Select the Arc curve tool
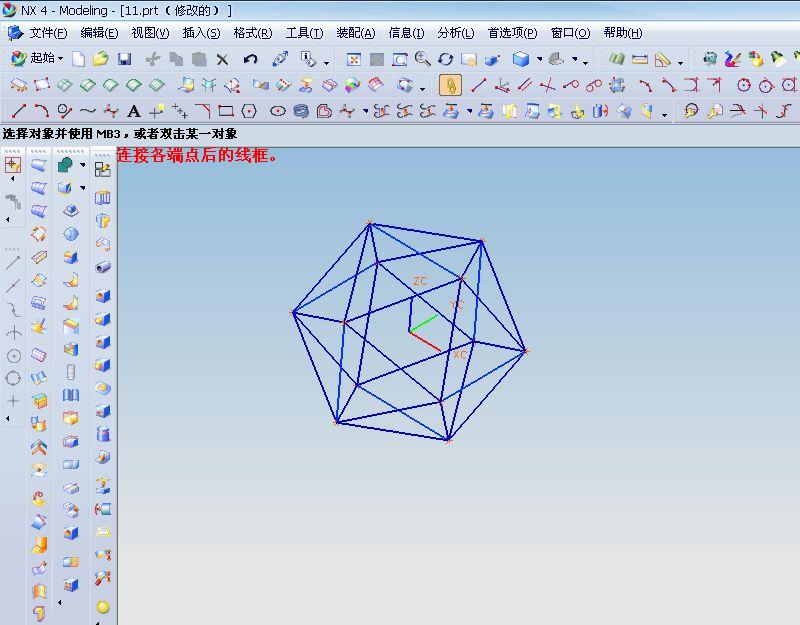 point(41,110)
